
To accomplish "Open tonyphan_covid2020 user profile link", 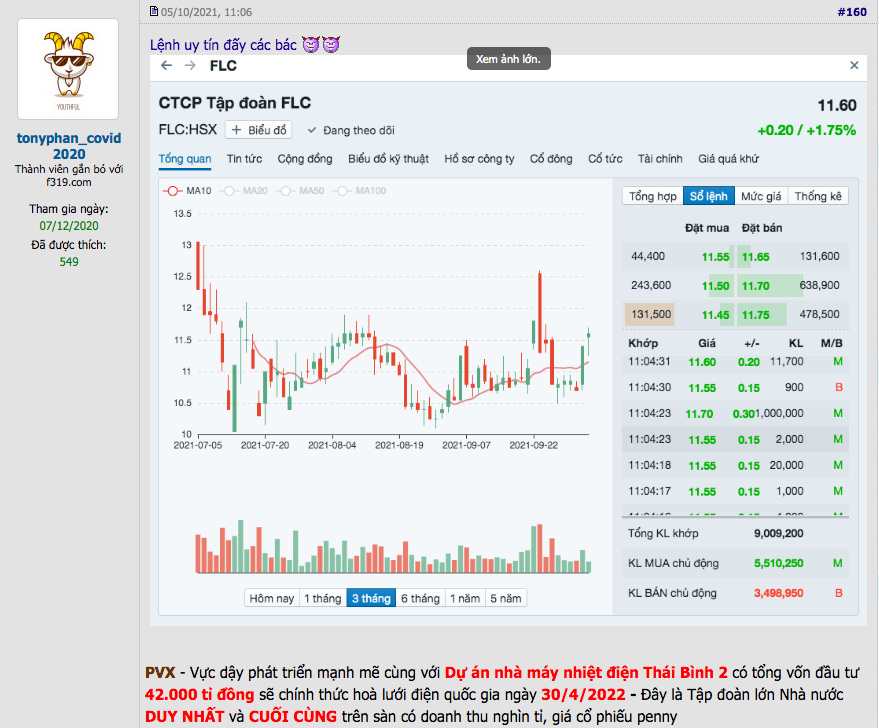I will coord(69,146).
